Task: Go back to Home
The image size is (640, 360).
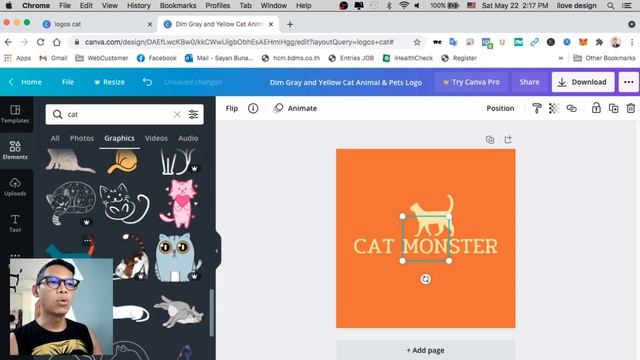Action: coord(26,82)
